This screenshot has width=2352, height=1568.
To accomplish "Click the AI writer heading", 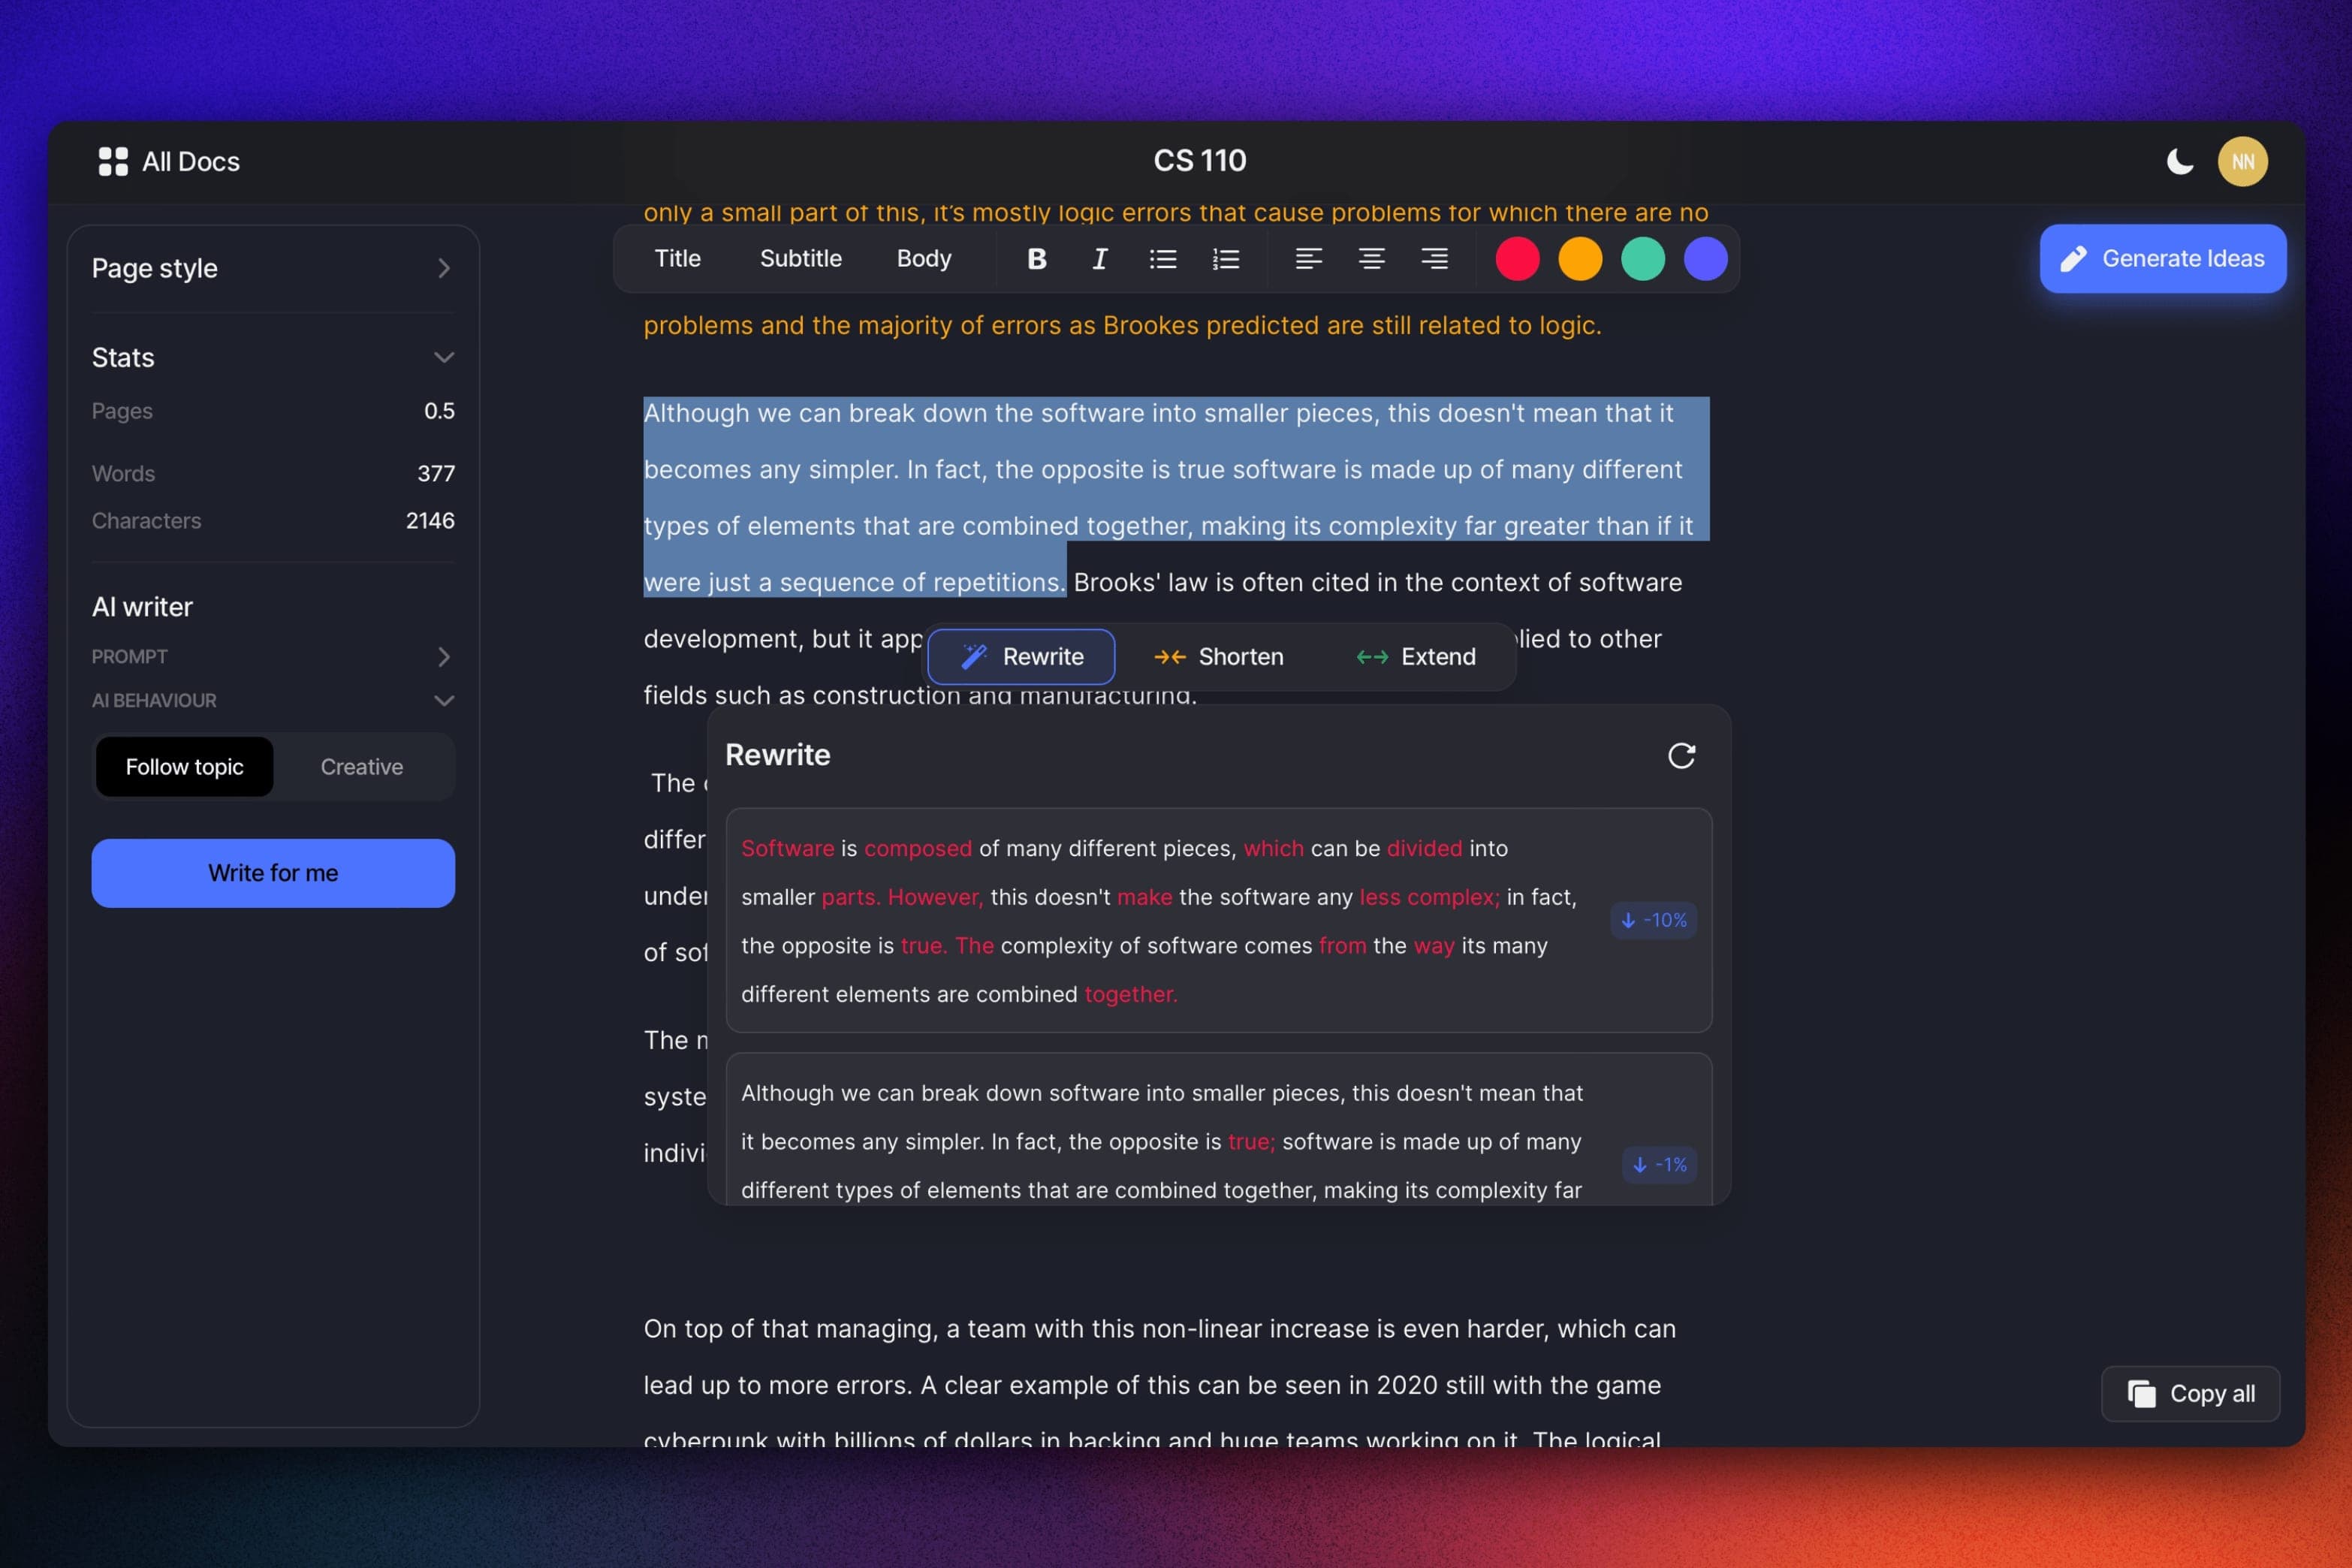I will [x=142, y=607].
